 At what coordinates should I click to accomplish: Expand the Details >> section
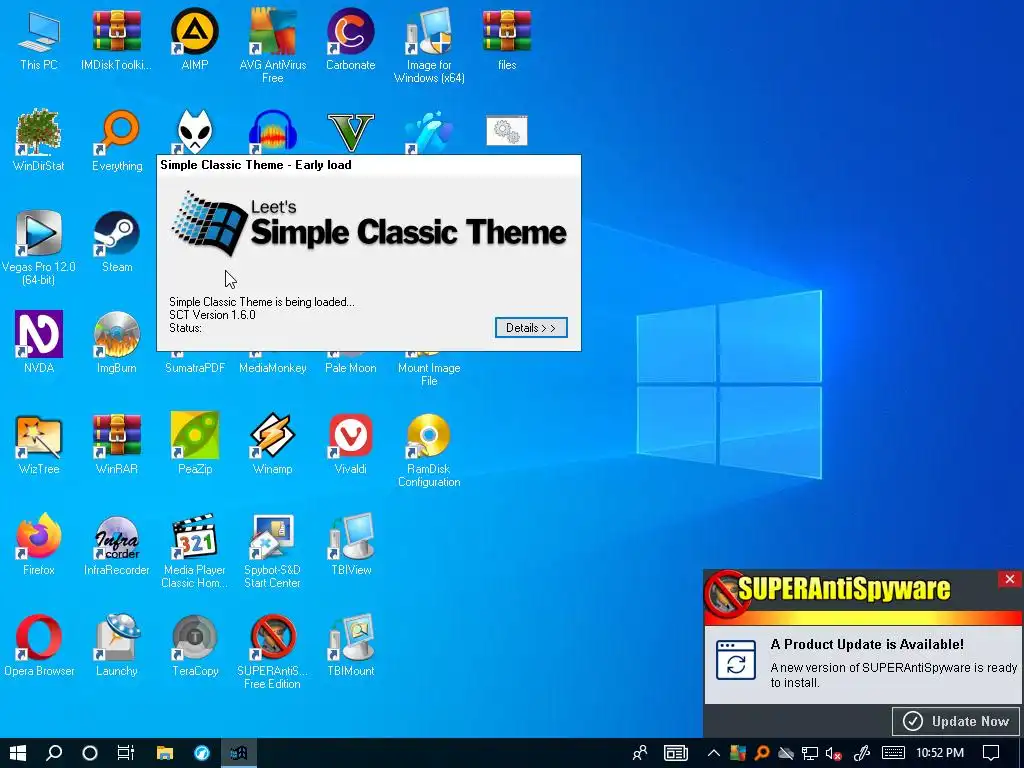(x=531, y=328)
